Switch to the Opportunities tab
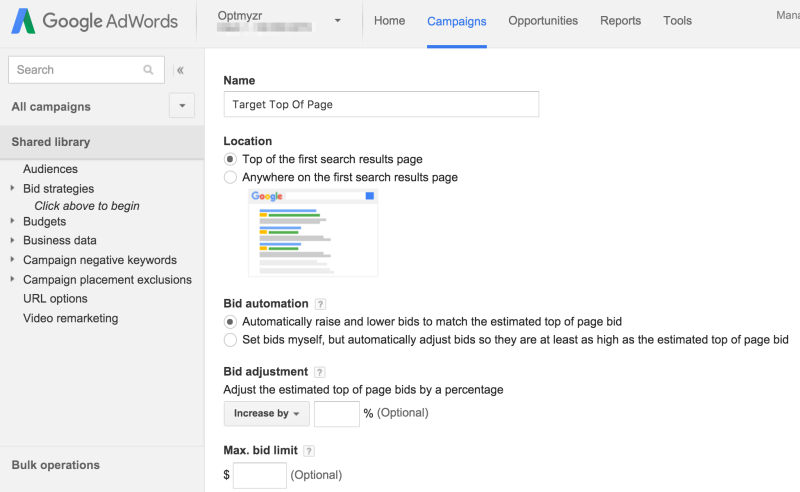The height and width of the screenshot is (492, 800). [543, 21]
